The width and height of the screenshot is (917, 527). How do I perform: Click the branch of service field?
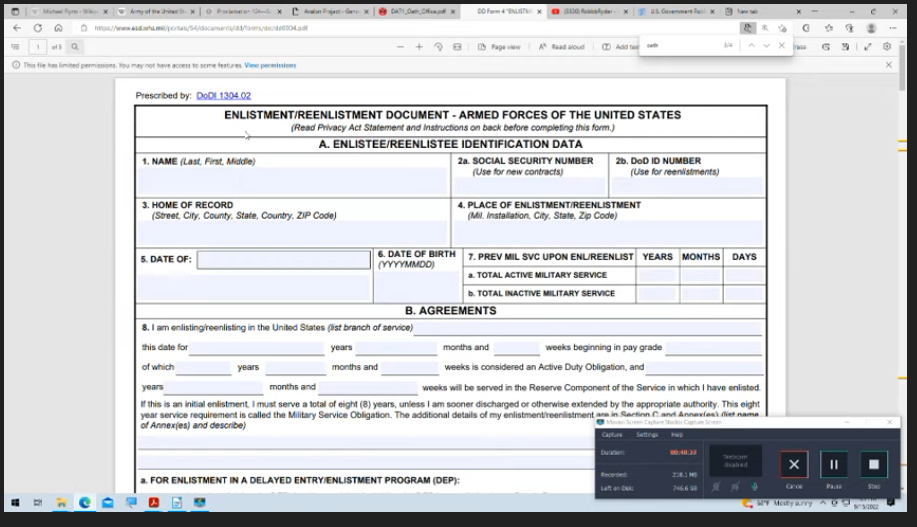pyautogui.click(x=588, y=328)
